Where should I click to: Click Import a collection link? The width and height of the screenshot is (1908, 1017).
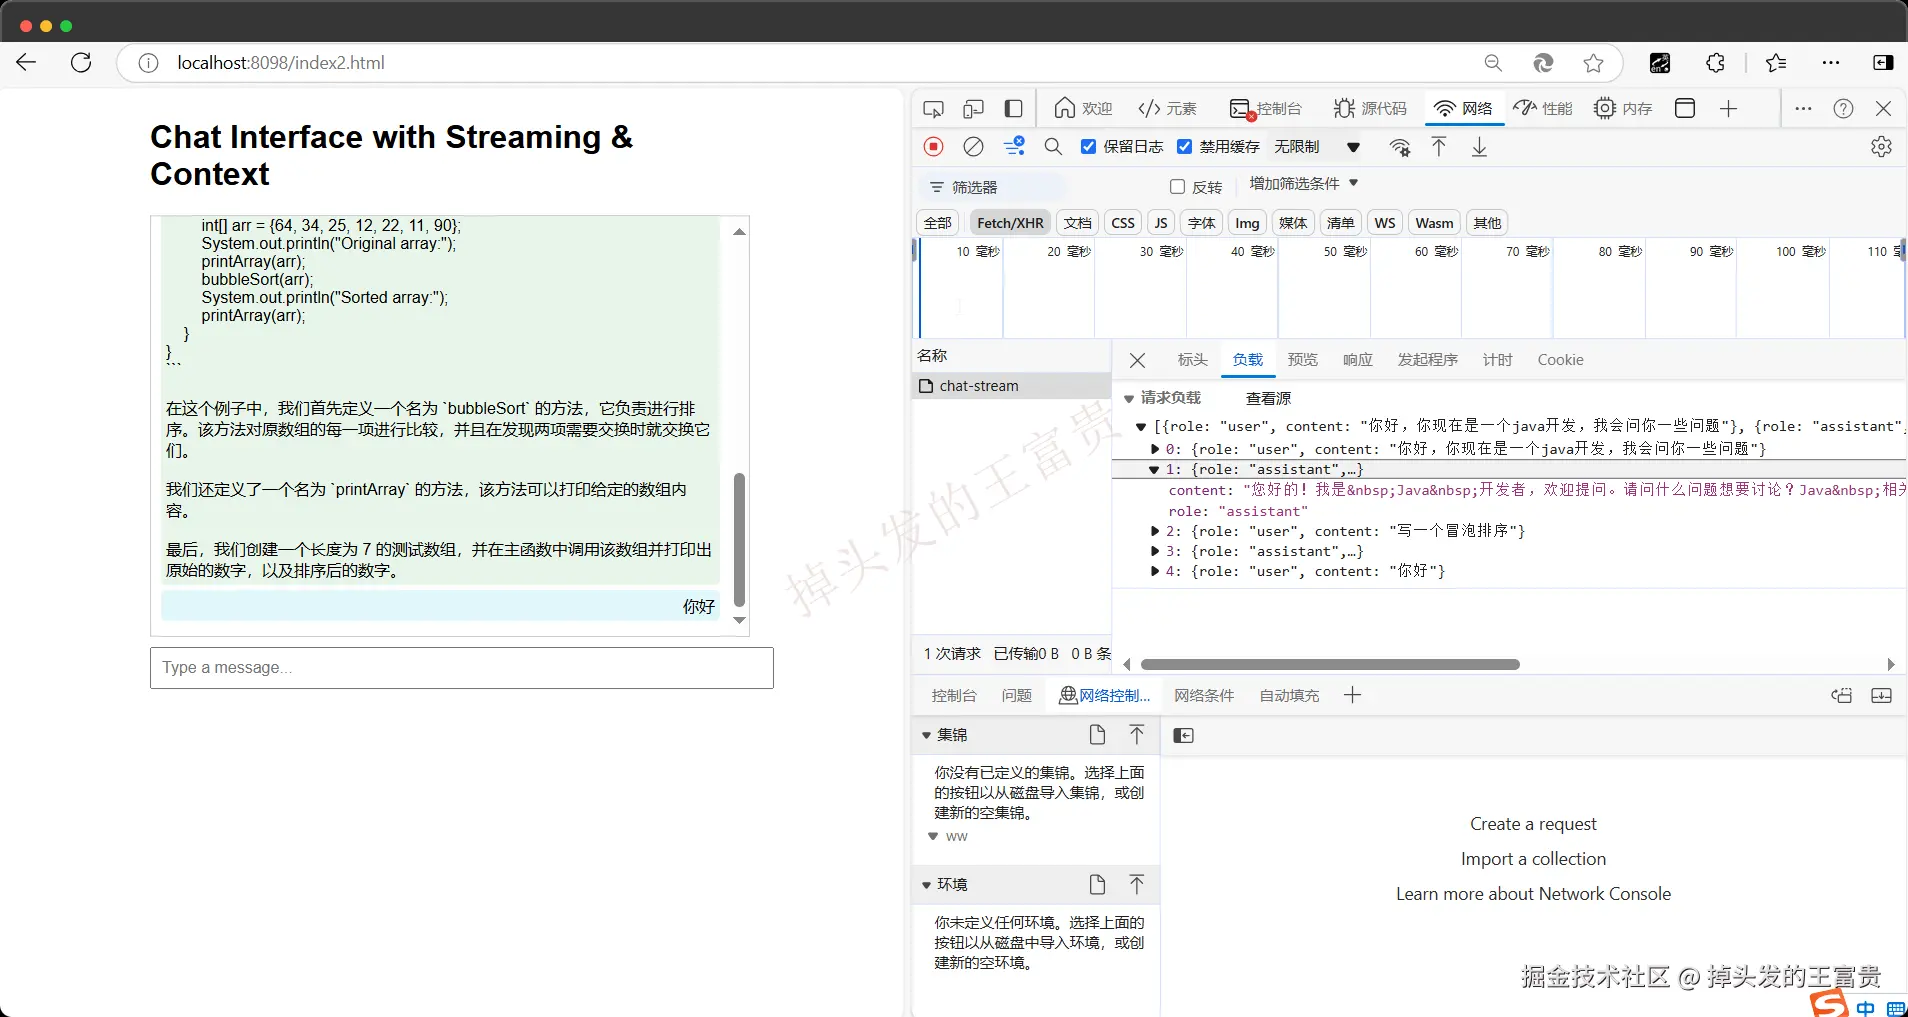click(x=1533, y=859)
